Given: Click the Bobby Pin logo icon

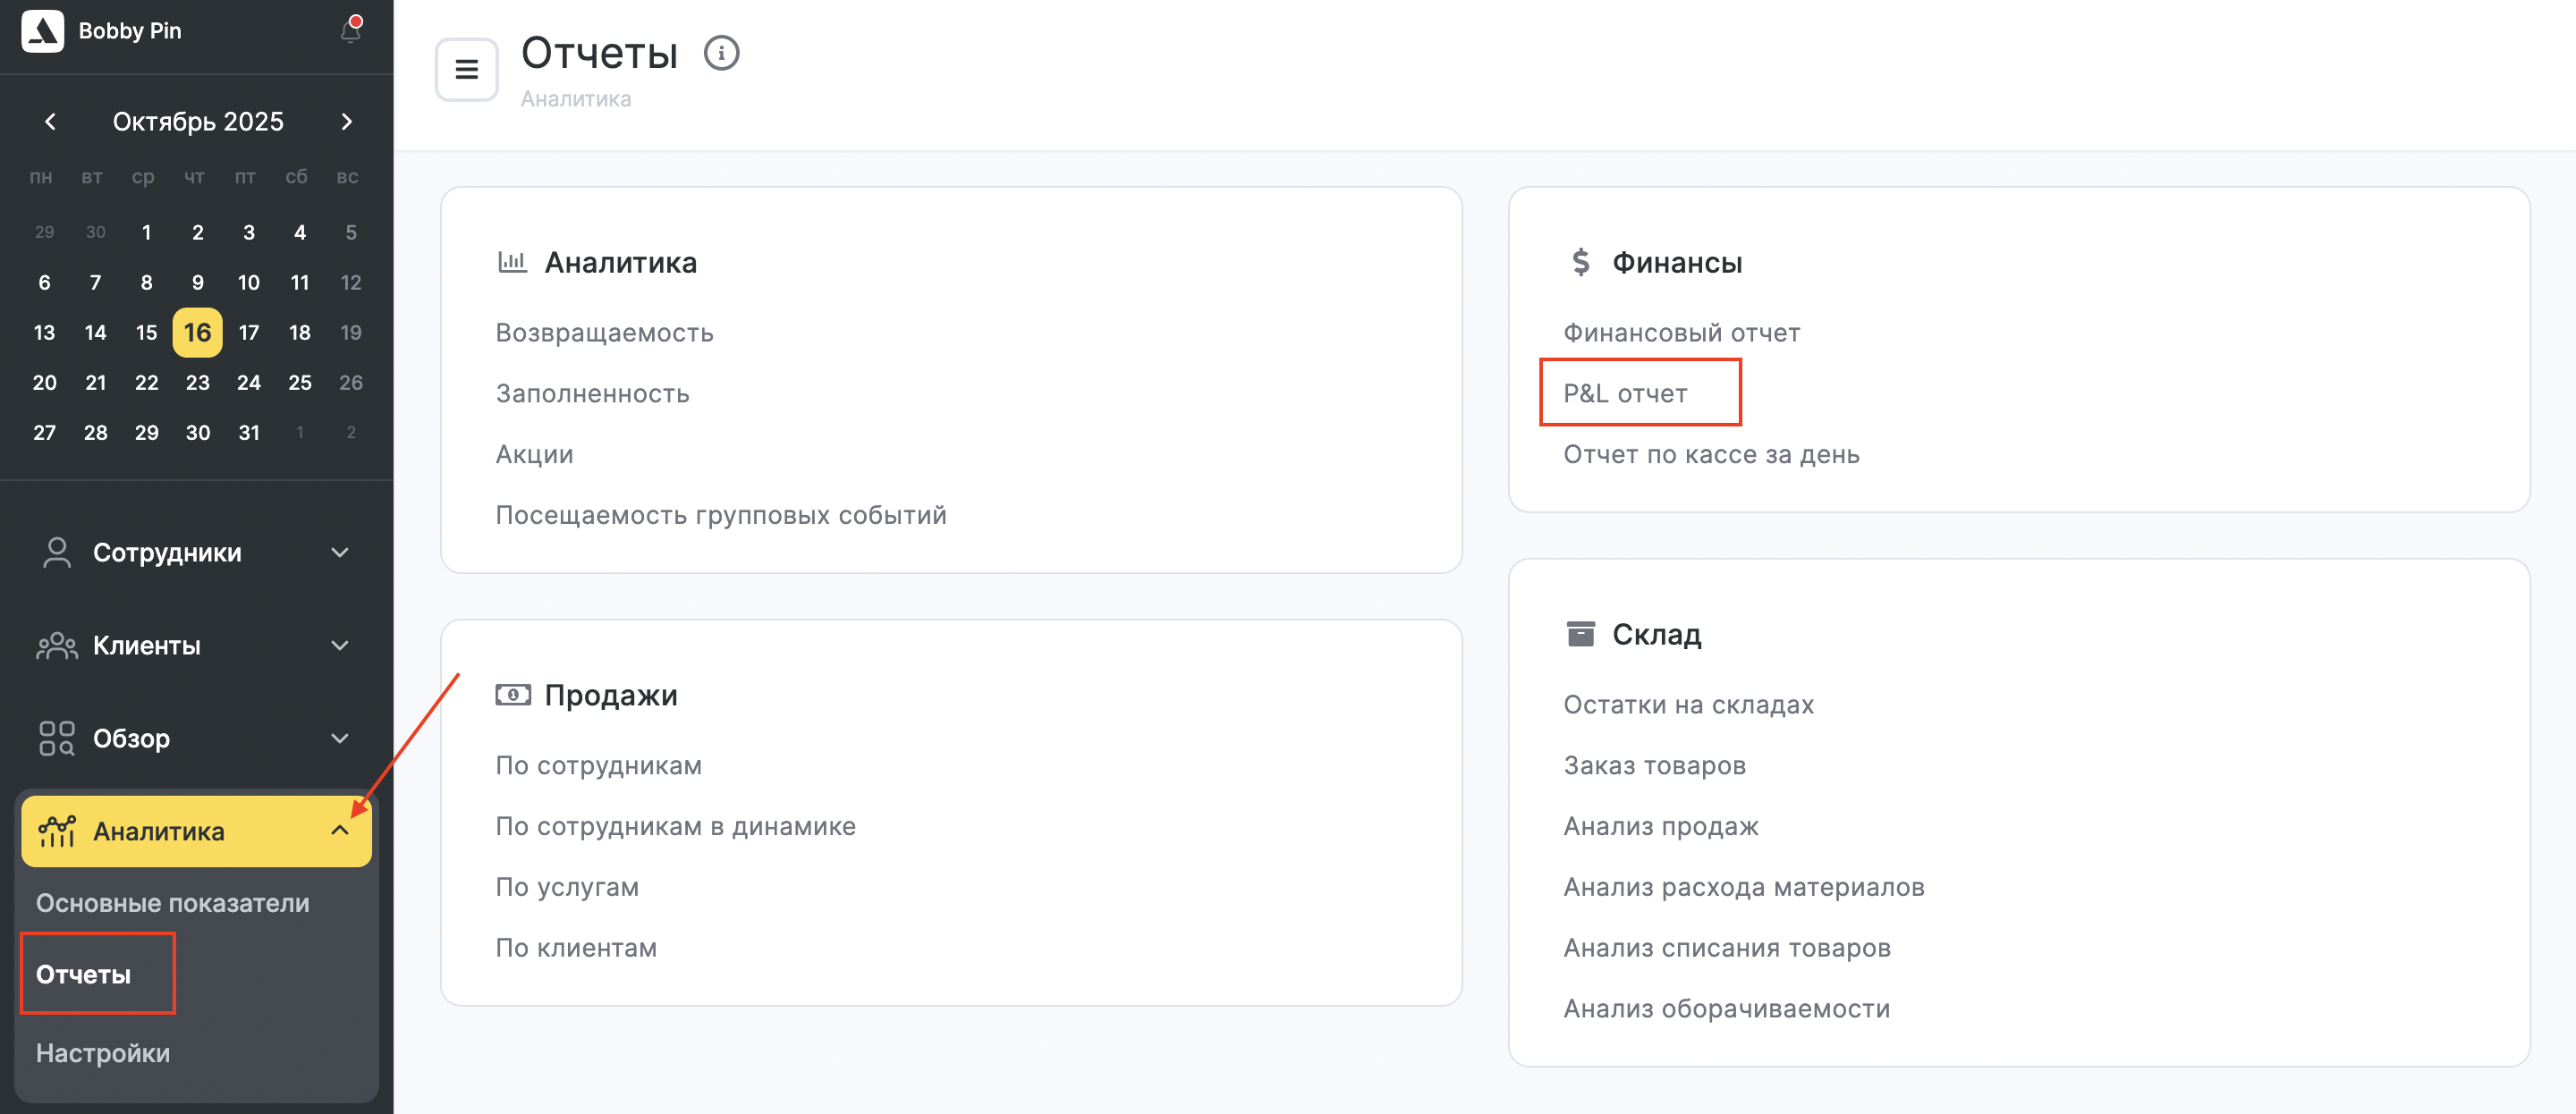Looking at the screenshot, I should pos(43,31).
